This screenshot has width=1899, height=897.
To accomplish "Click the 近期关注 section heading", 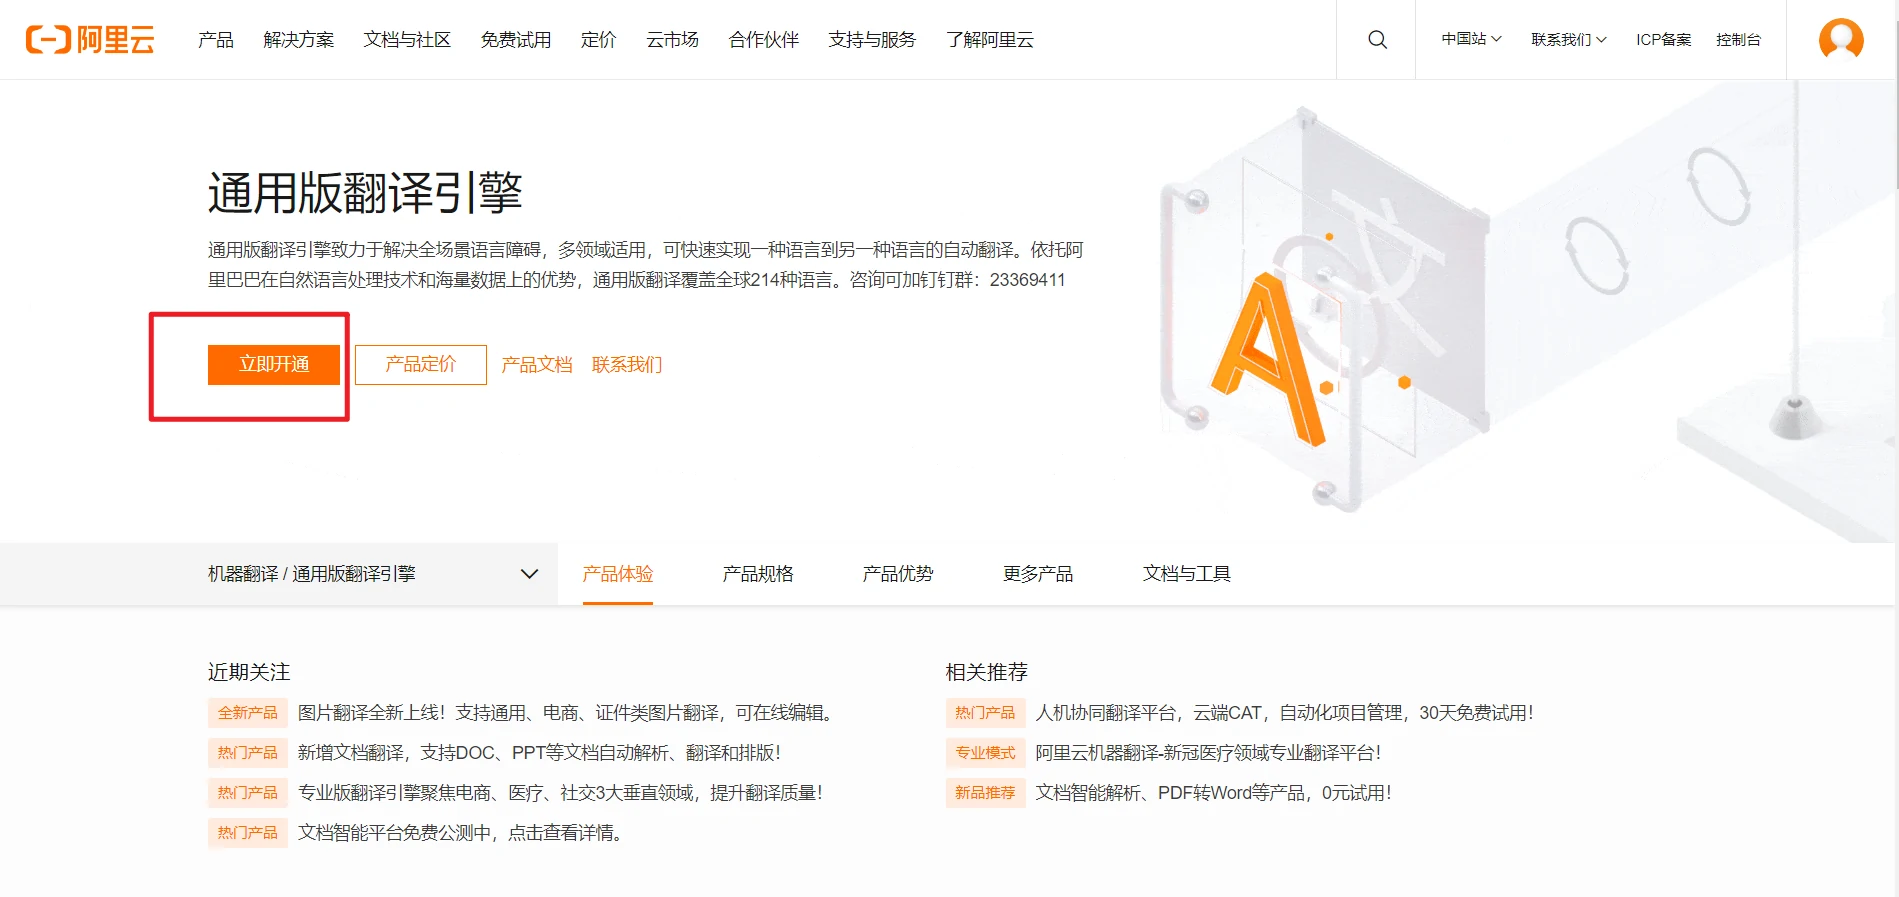I will point(249,672).
